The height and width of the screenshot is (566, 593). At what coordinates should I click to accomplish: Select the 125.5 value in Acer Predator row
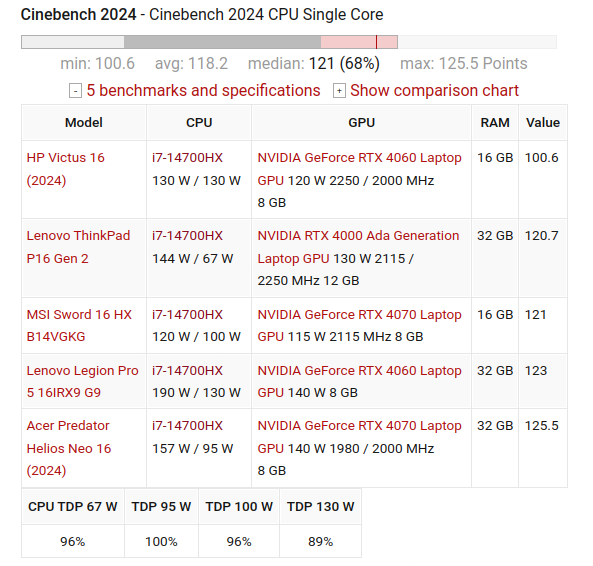541,426
